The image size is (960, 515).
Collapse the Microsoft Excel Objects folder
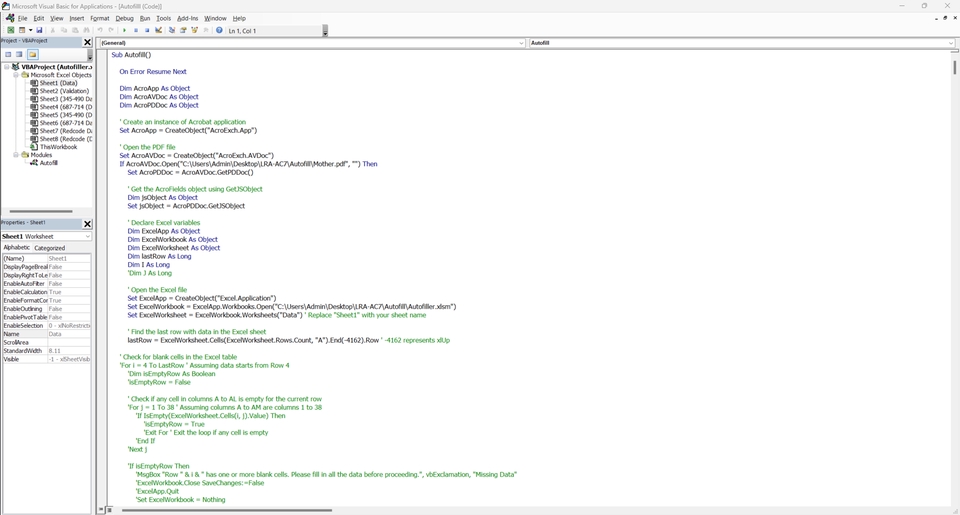click(16, 75)
